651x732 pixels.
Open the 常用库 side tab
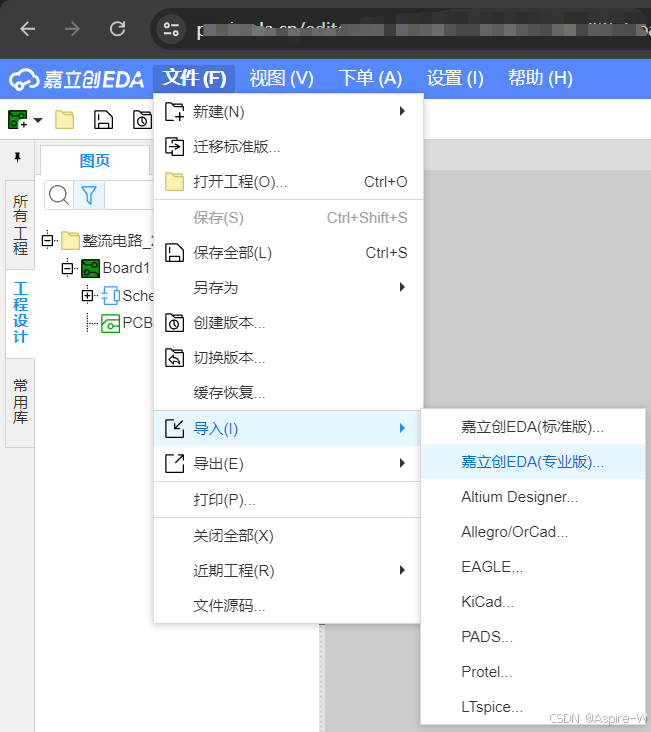[x=20, y=401]
